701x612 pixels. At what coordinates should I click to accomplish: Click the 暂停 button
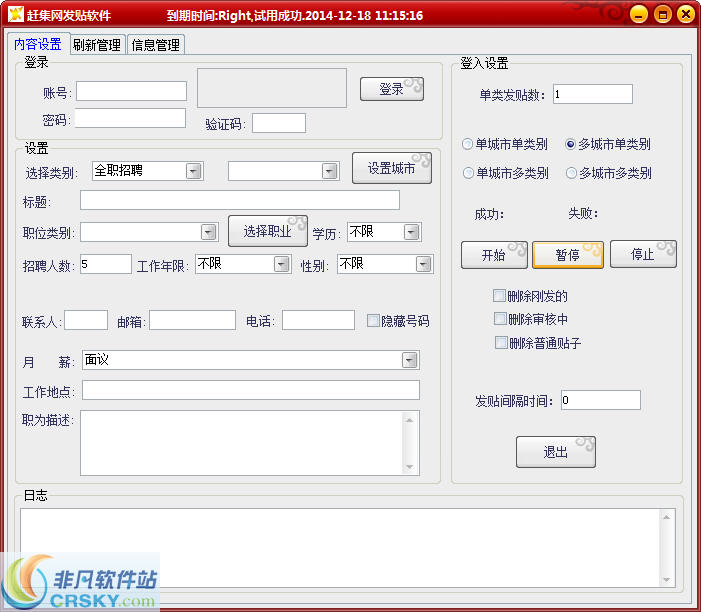click(x=568, y=255)
